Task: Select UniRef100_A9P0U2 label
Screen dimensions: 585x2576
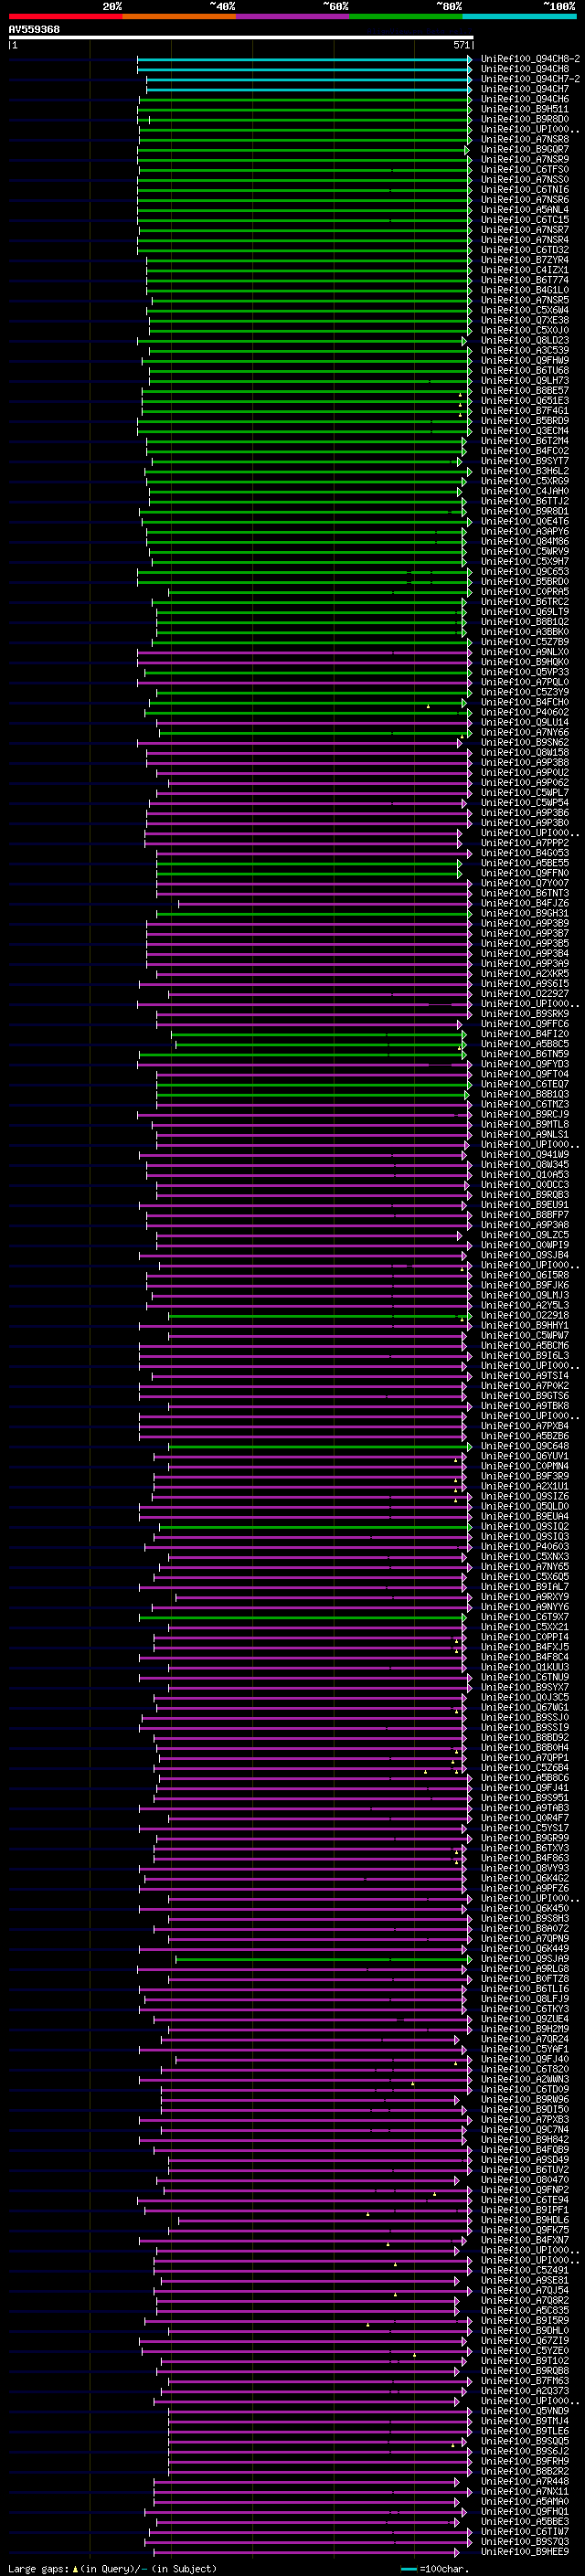Action: coord(525,772)
